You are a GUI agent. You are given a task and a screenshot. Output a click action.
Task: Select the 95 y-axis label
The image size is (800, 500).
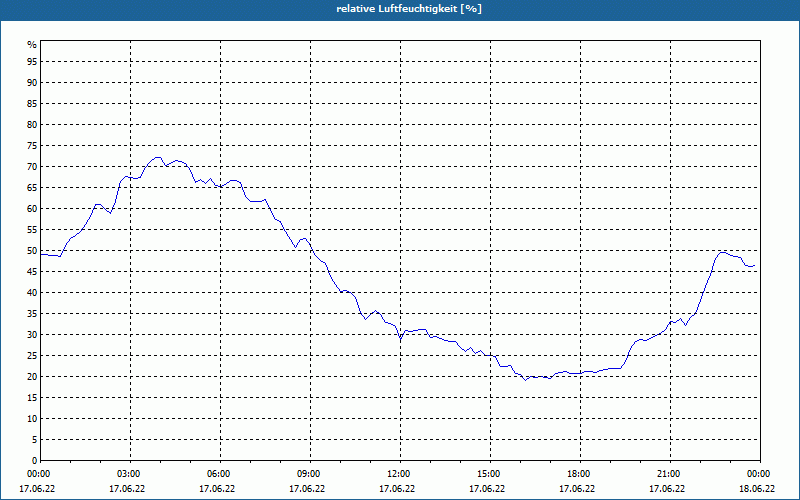click(32, 62)
